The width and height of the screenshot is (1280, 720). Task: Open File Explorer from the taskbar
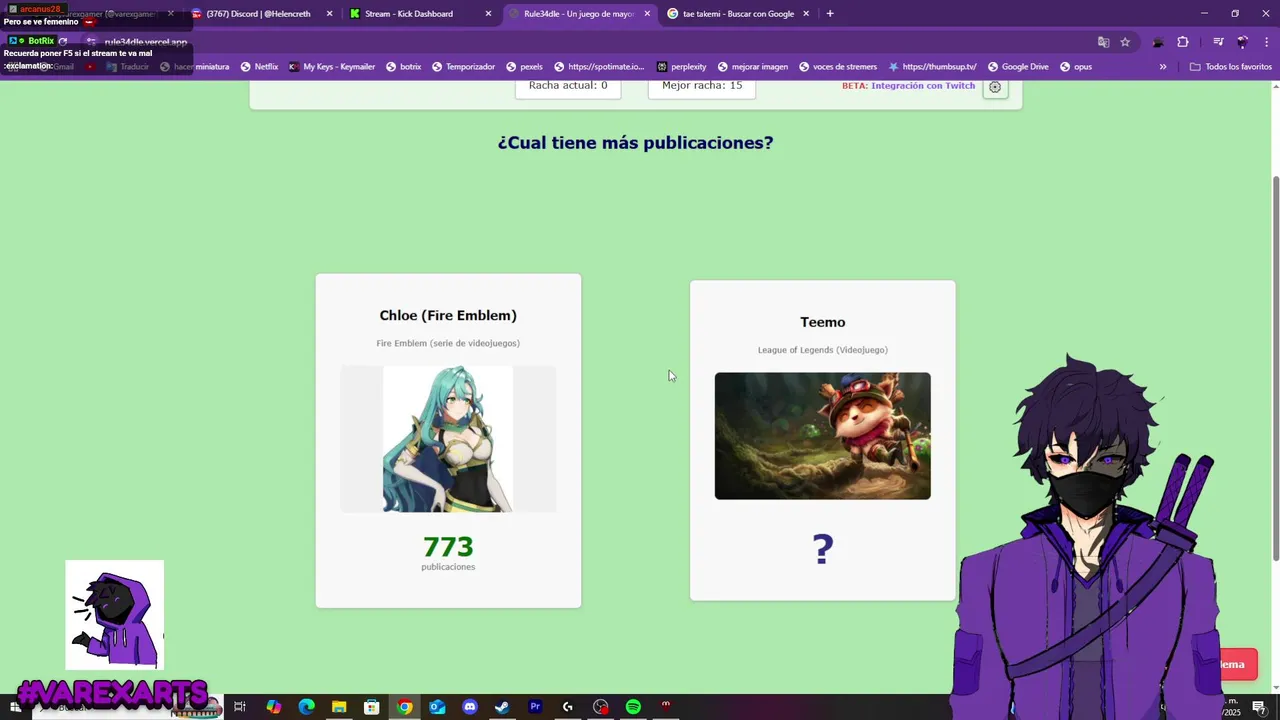(339, 707)
